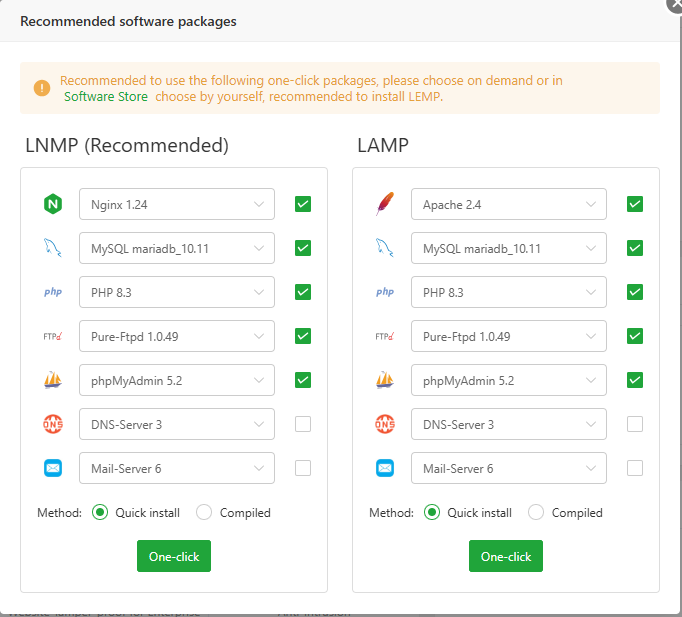Open Apache 2.4 version dropdown
This screenshot has width=682, height=617.
coord(509,204)
